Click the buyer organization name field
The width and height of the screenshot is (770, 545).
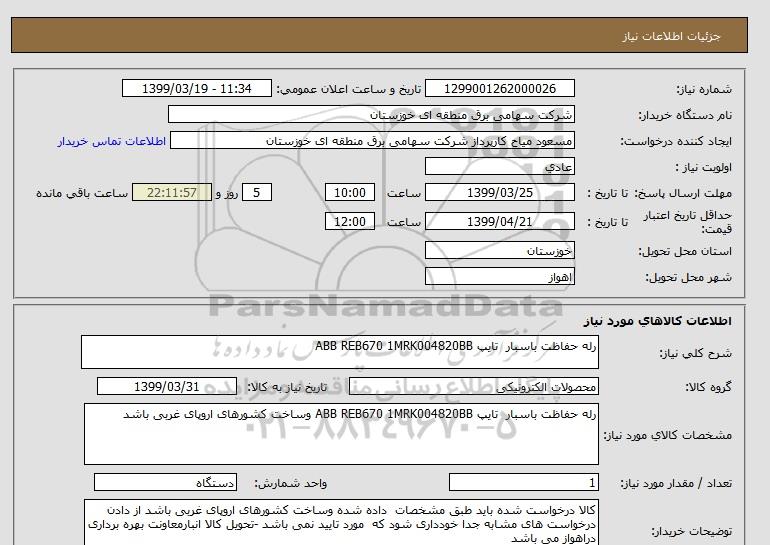[x=371, y=115]
